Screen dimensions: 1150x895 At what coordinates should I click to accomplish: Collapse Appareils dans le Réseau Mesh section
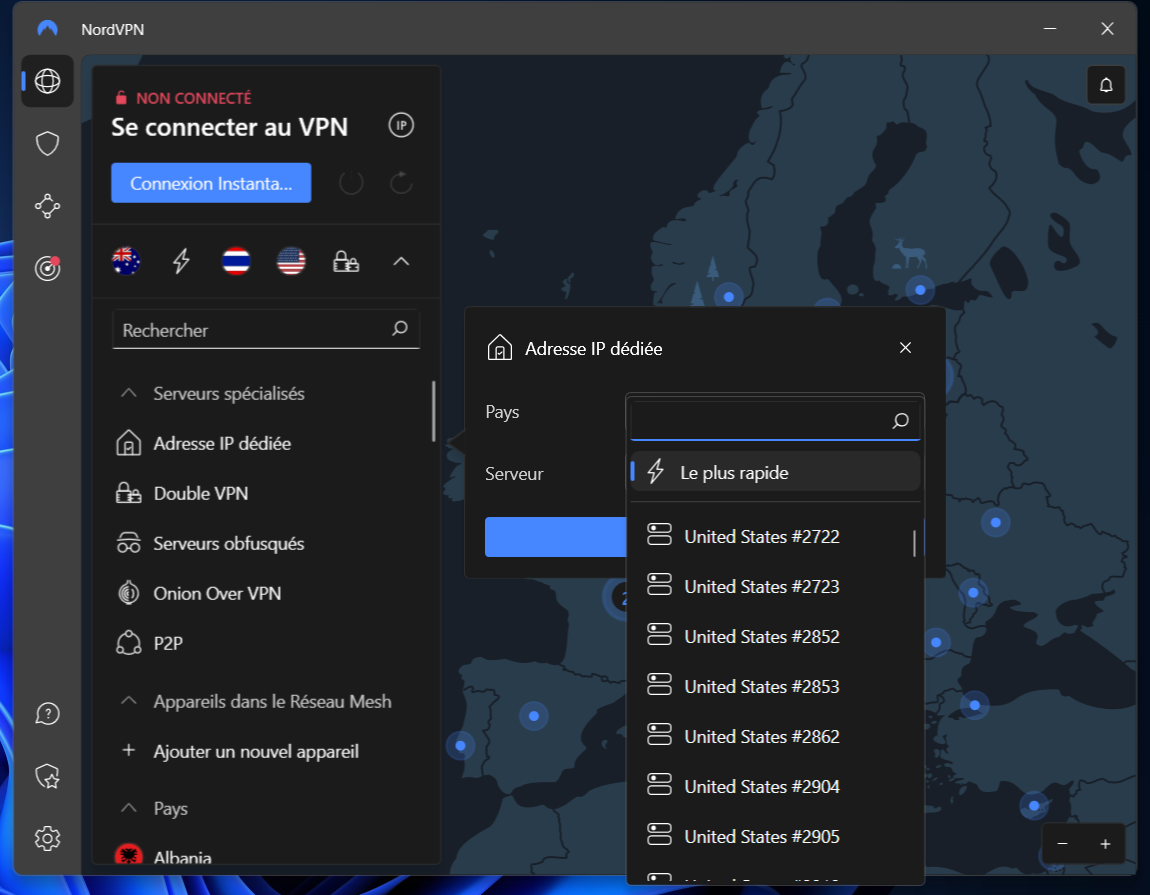pos(129,701)
